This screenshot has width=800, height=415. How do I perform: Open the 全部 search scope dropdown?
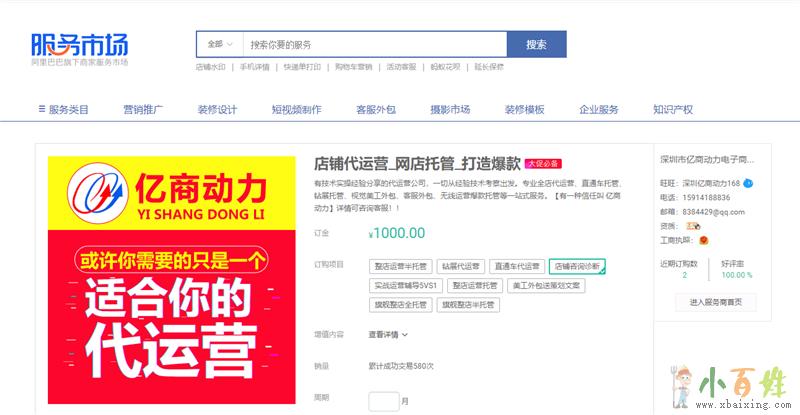(219, 45)
